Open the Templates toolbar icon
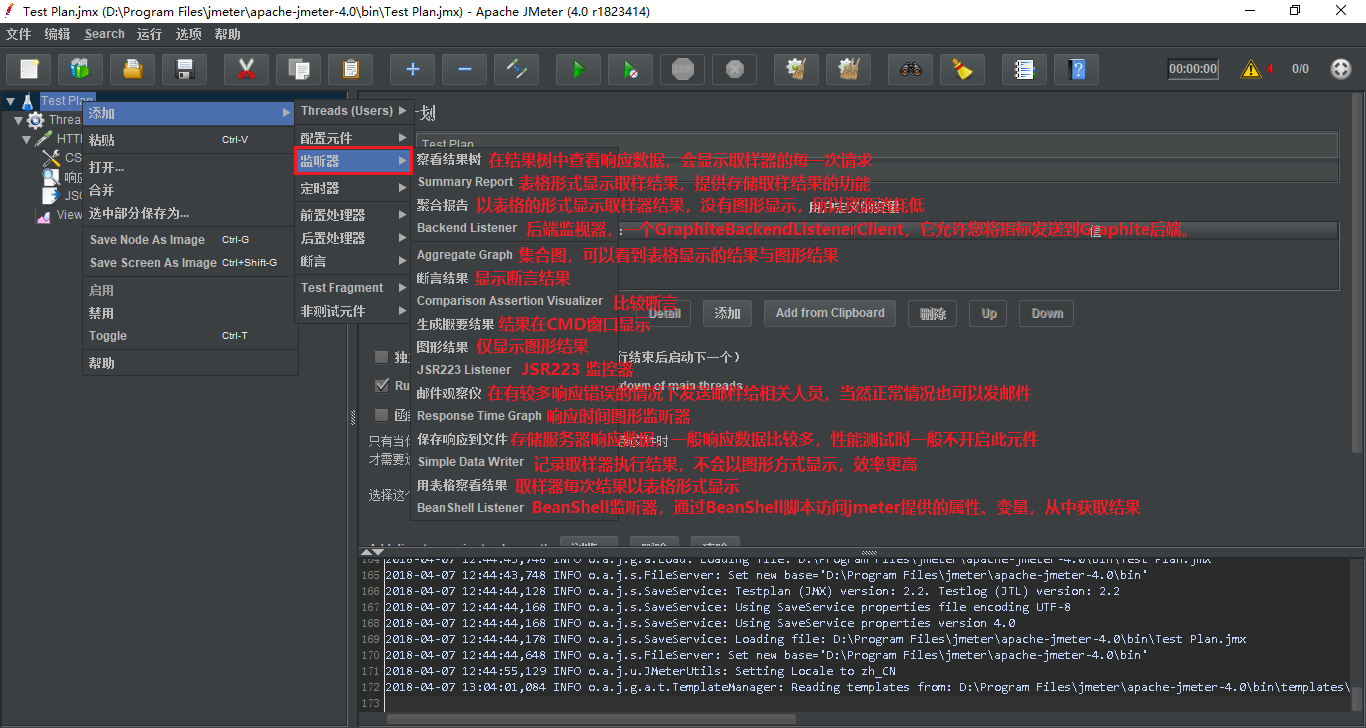The image size is (1366, 728). pyautogui.click(x=80, y=69)
